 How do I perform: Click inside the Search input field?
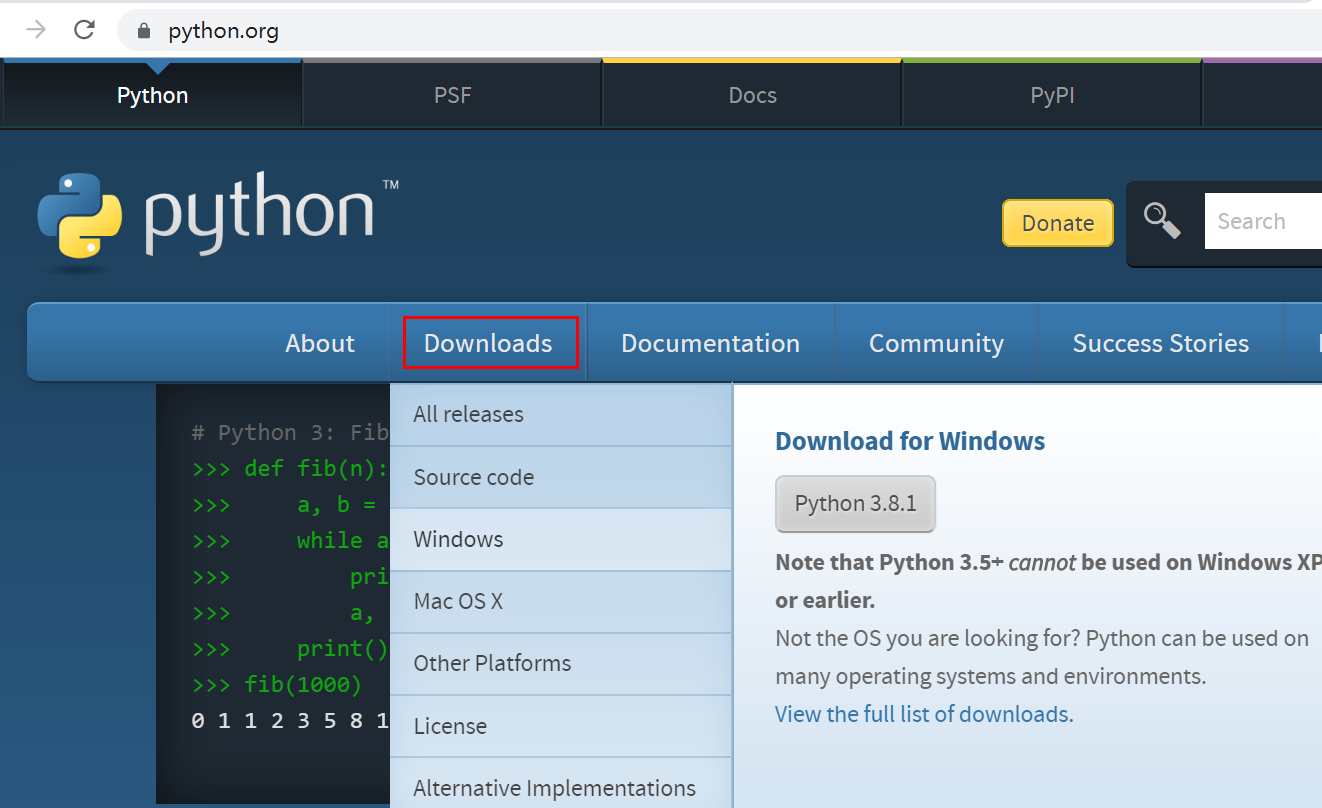tap(1263, 221)
